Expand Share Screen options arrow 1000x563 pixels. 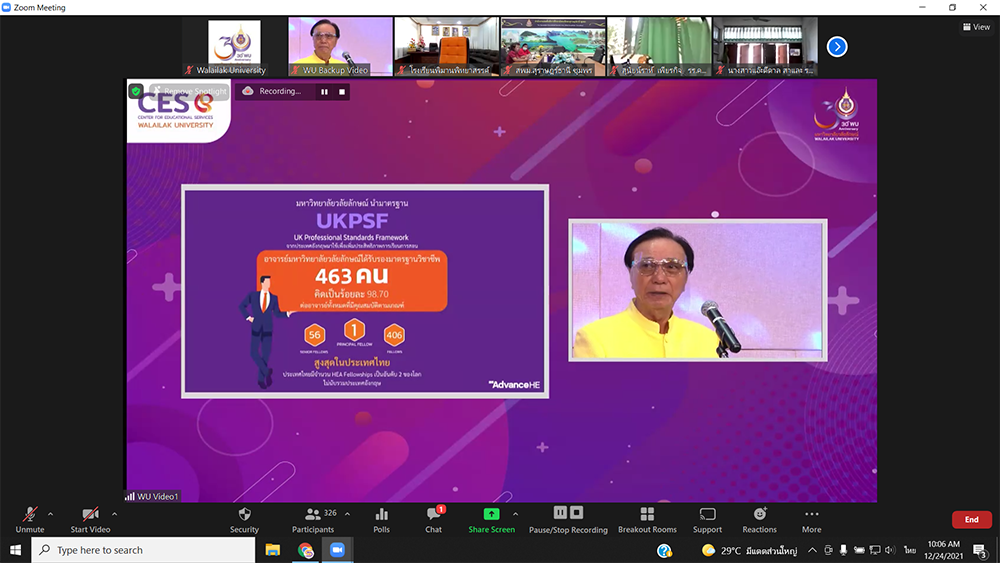[515, 514]
